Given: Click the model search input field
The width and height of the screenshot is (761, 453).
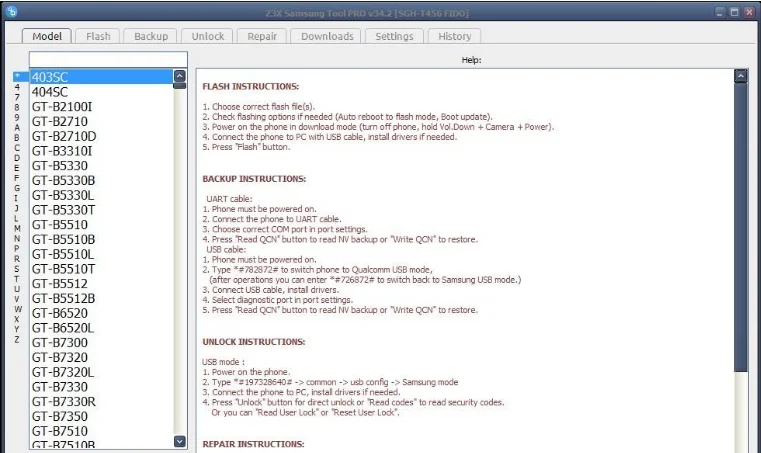Looking at the screenshot, I should [x=108, y=59].
